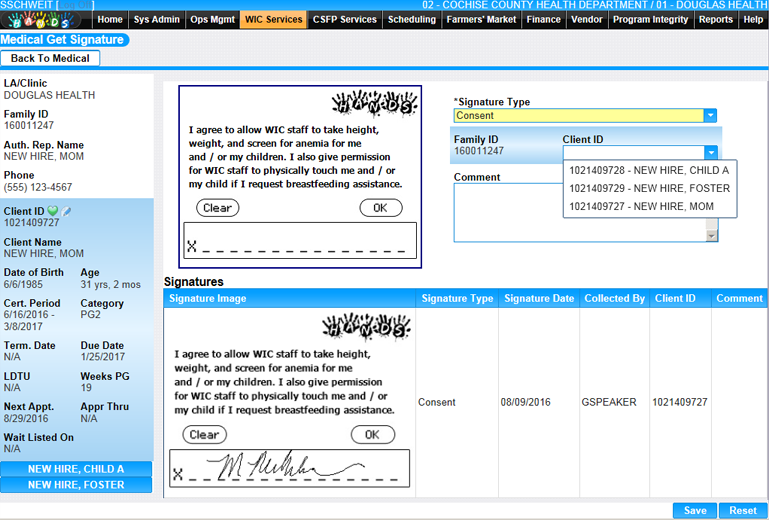Viewport: 769px width, 520px height.
Task: Click the existing Consent signature image
Action: [x=290, y=402]
